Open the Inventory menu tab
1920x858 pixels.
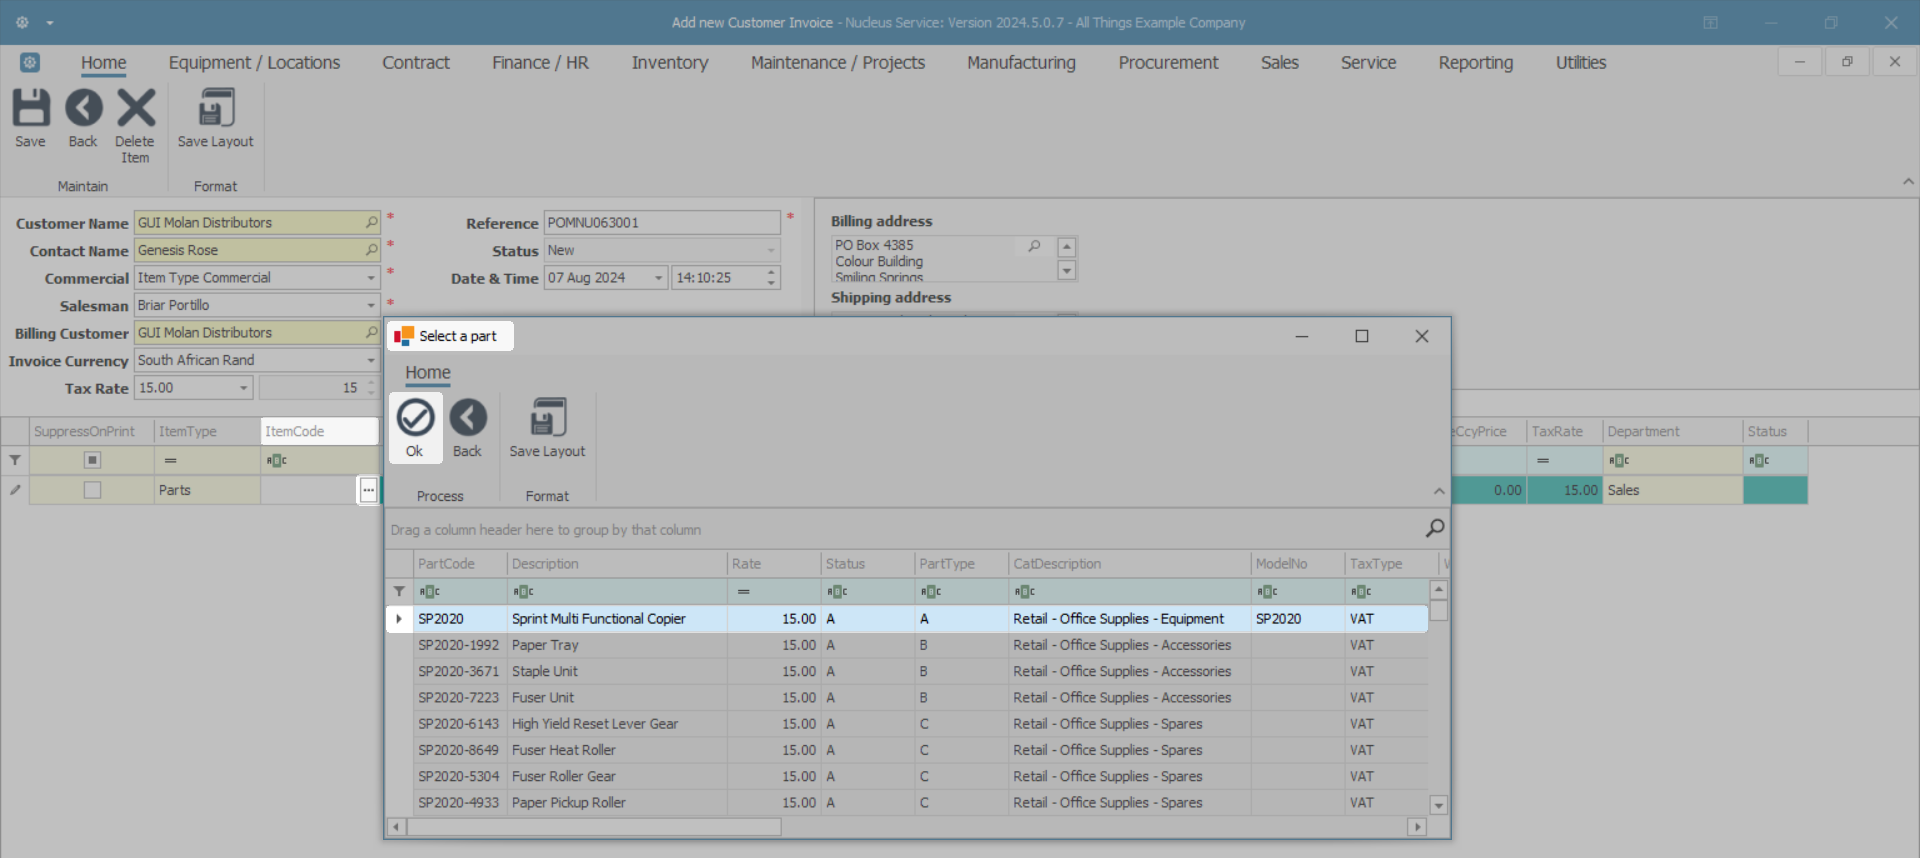(669, 62)
